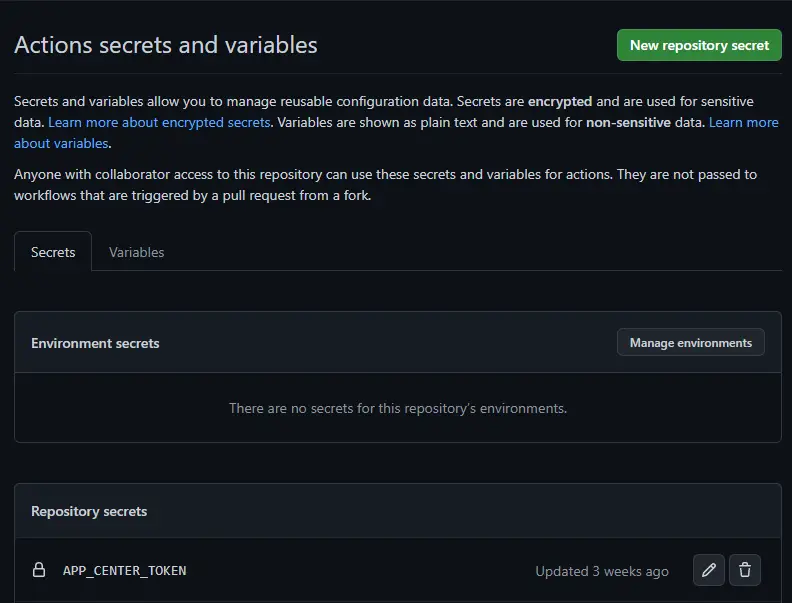792x603 pixels.
Task: Click the lock icon beside APP_CENTER_TOKEN
Action: point(39,570)
